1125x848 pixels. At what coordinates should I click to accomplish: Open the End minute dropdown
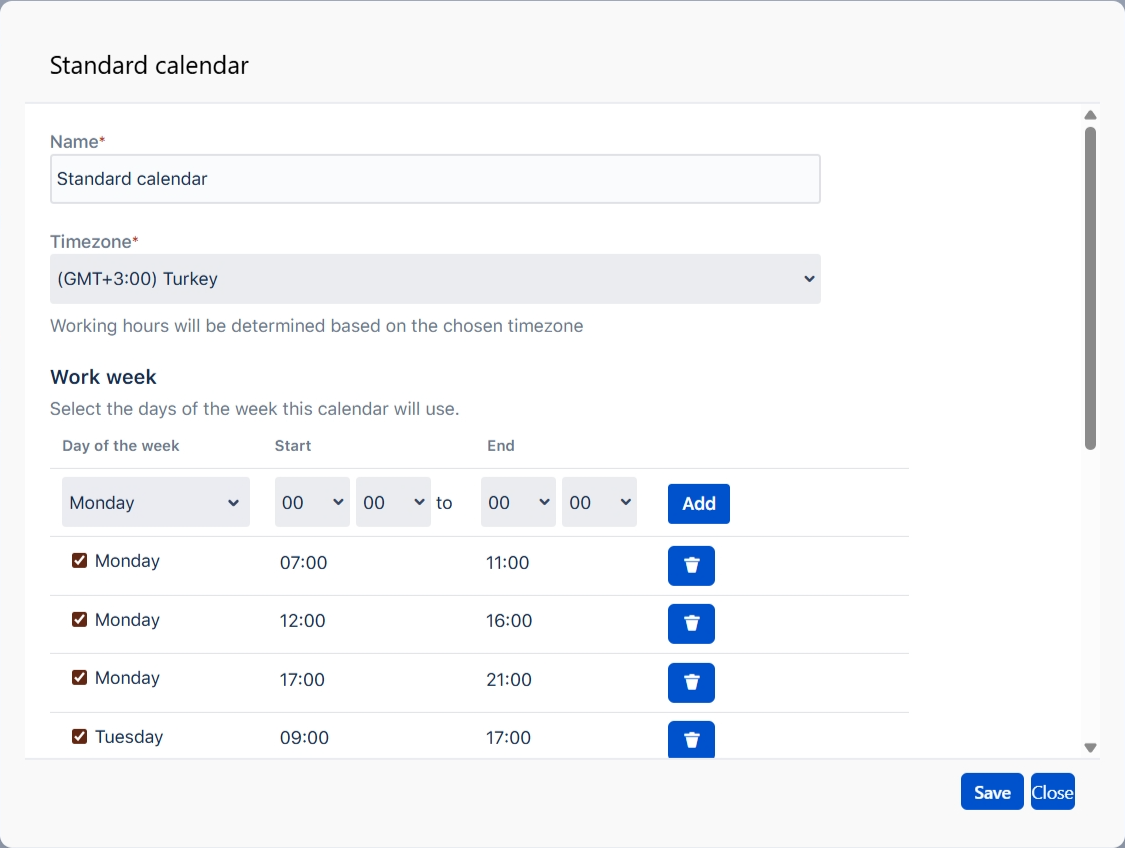tap(599, 502)
